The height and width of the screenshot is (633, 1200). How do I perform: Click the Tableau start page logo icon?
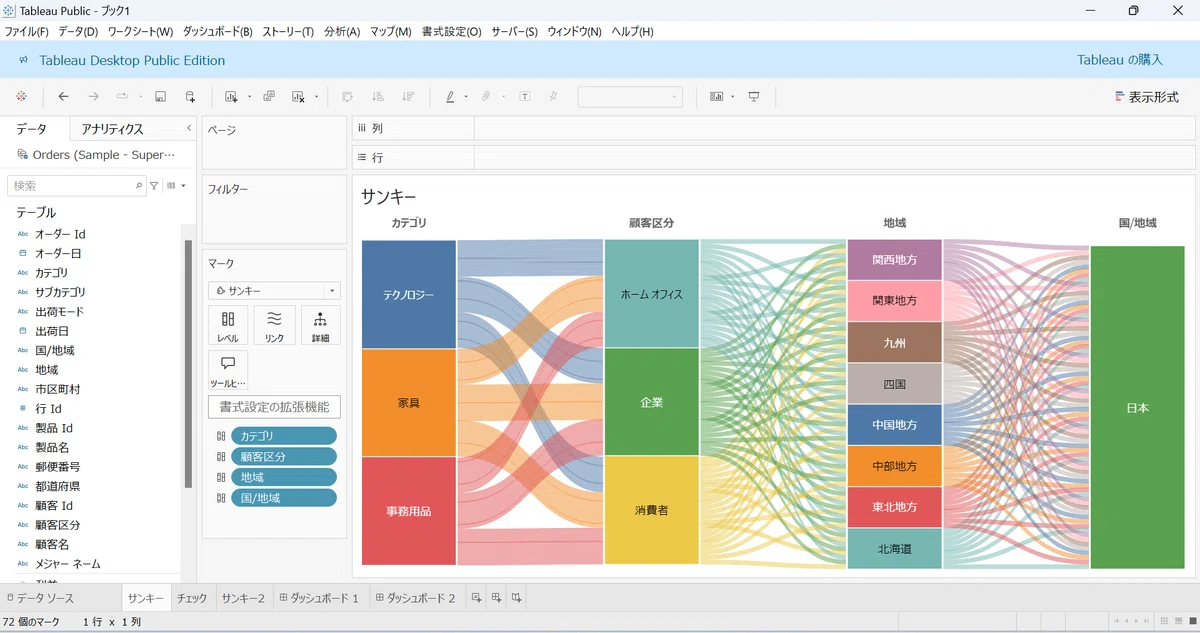[x=21, y=97]
